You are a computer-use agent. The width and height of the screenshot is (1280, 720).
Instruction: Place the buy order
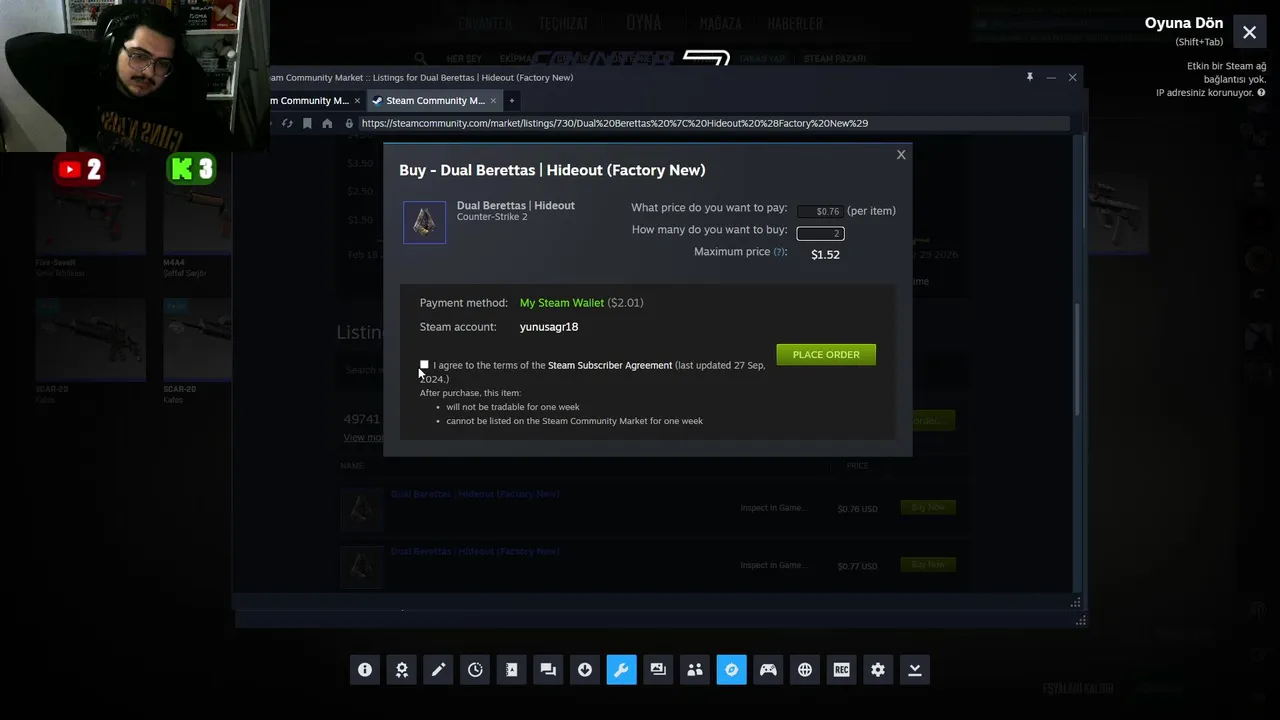[x=826, y=354]
